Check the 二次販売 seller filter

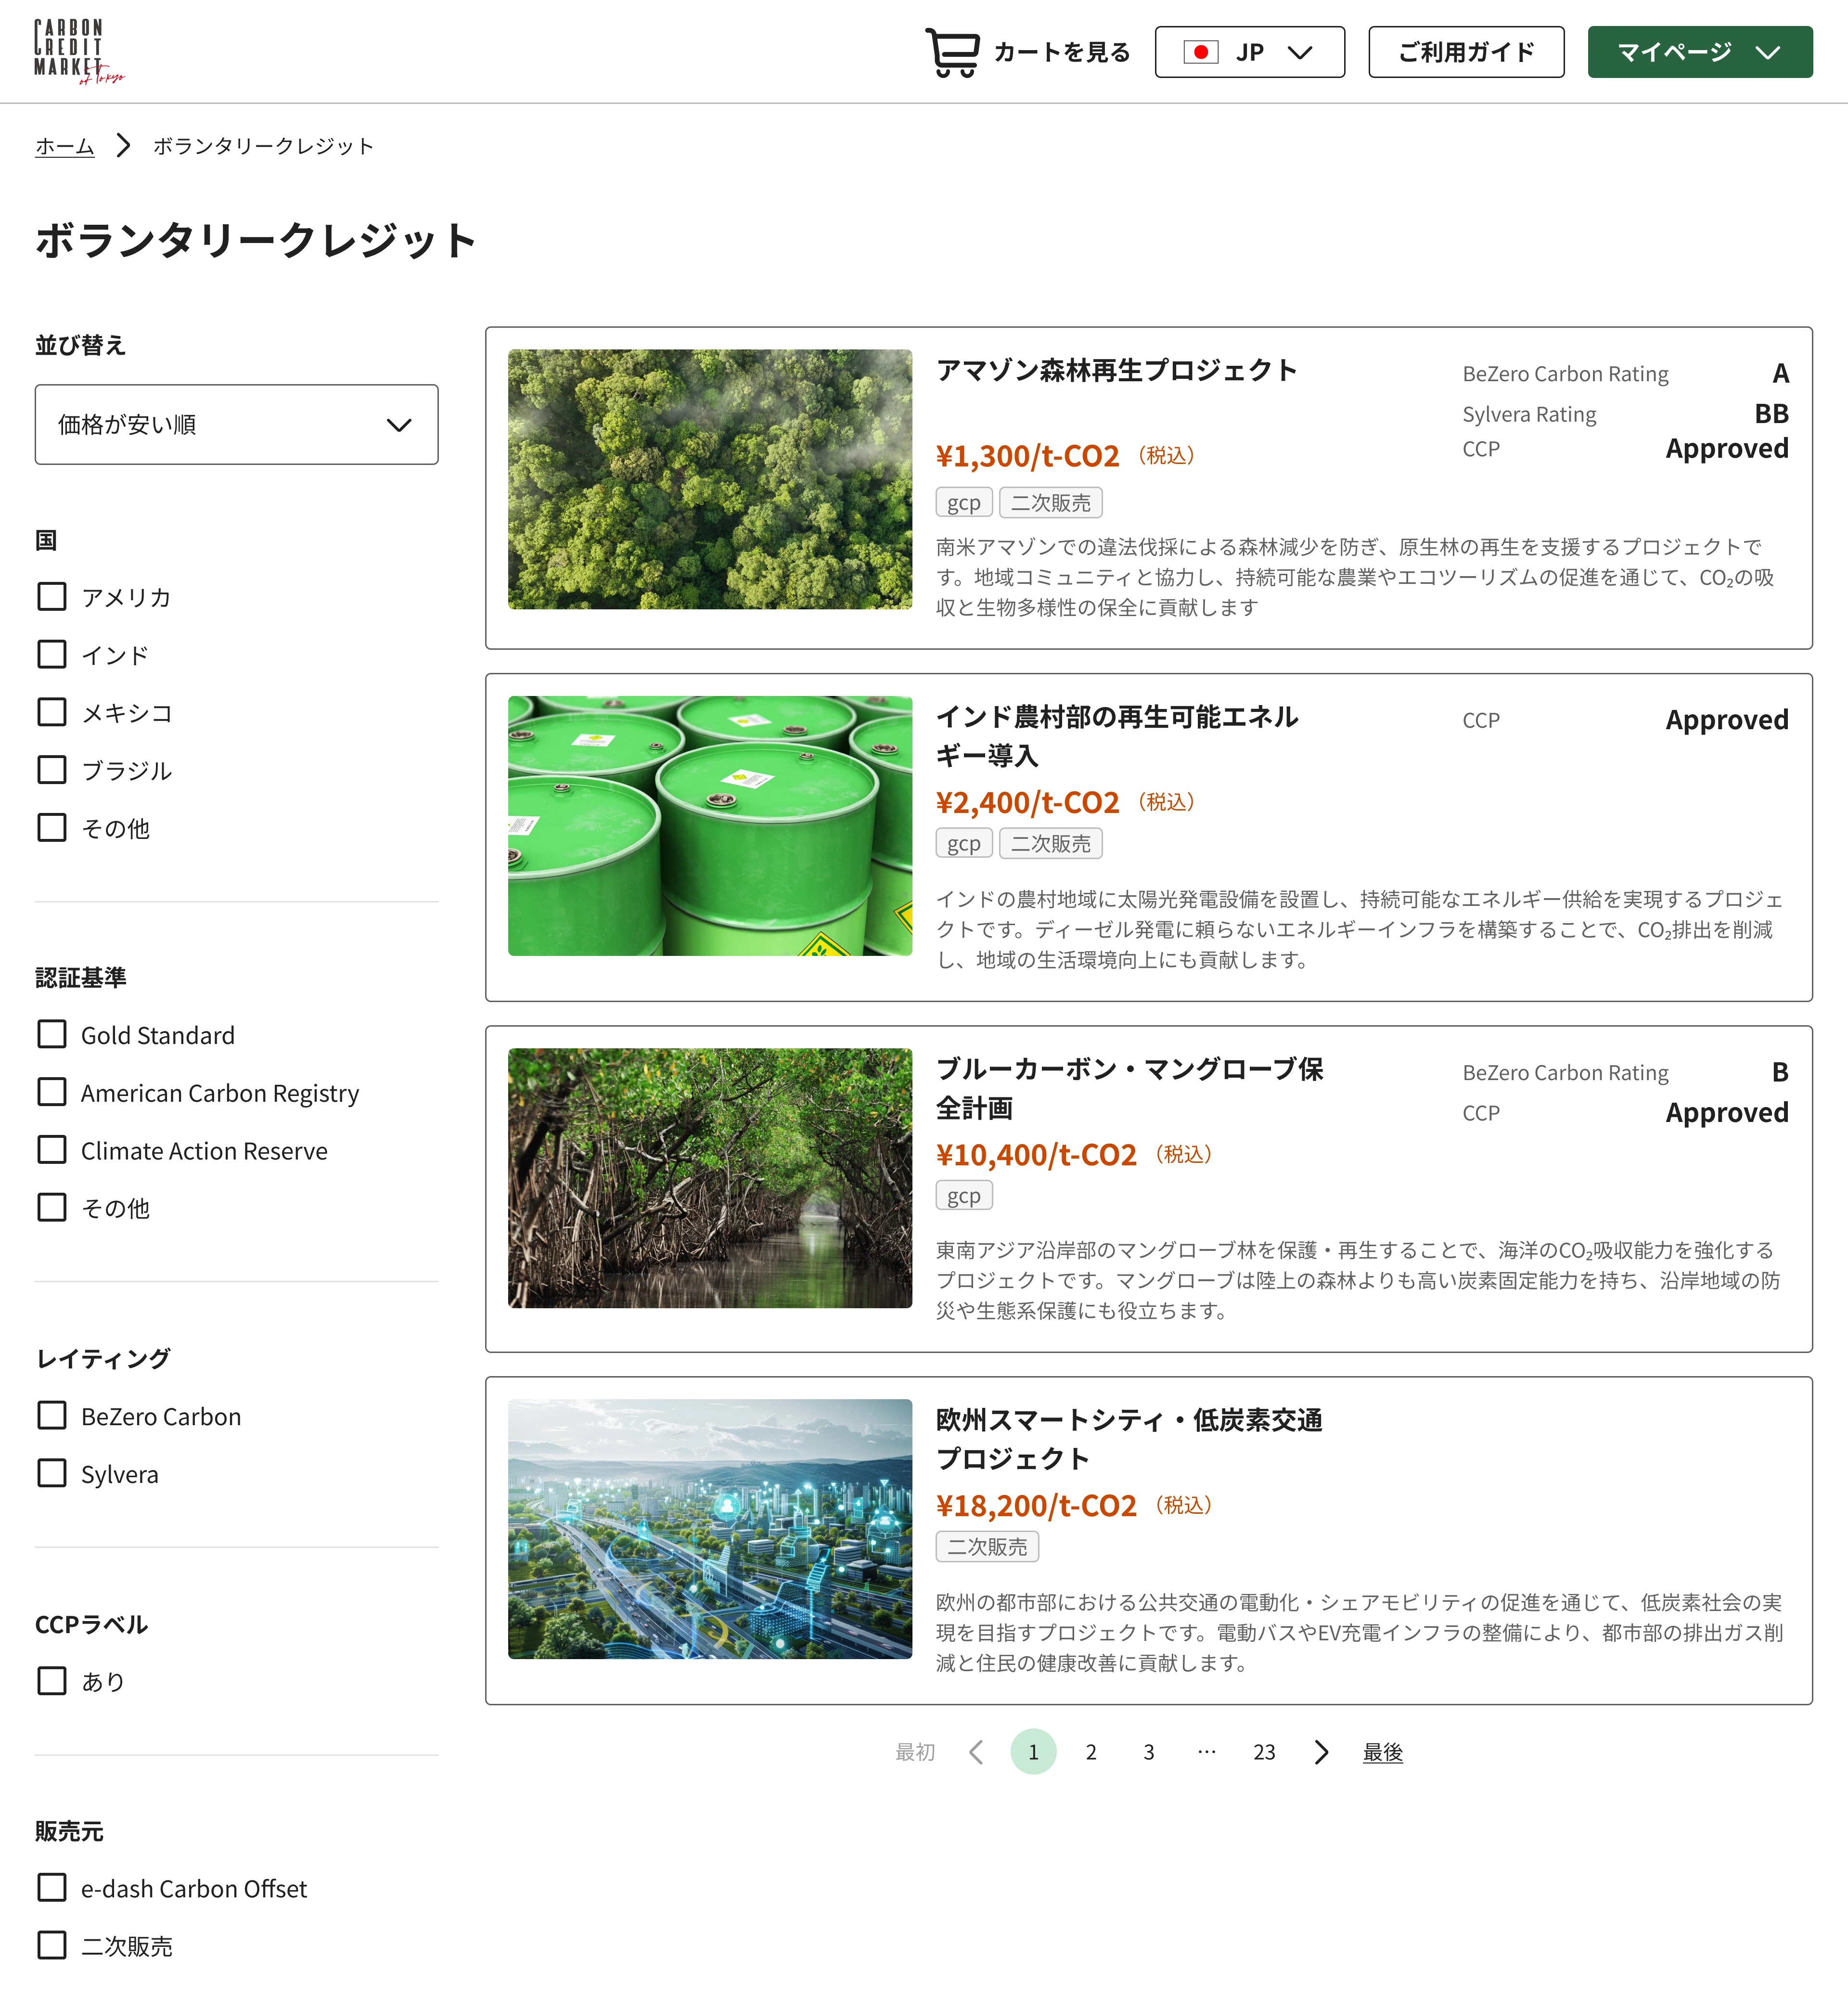tap(52, 1946)
